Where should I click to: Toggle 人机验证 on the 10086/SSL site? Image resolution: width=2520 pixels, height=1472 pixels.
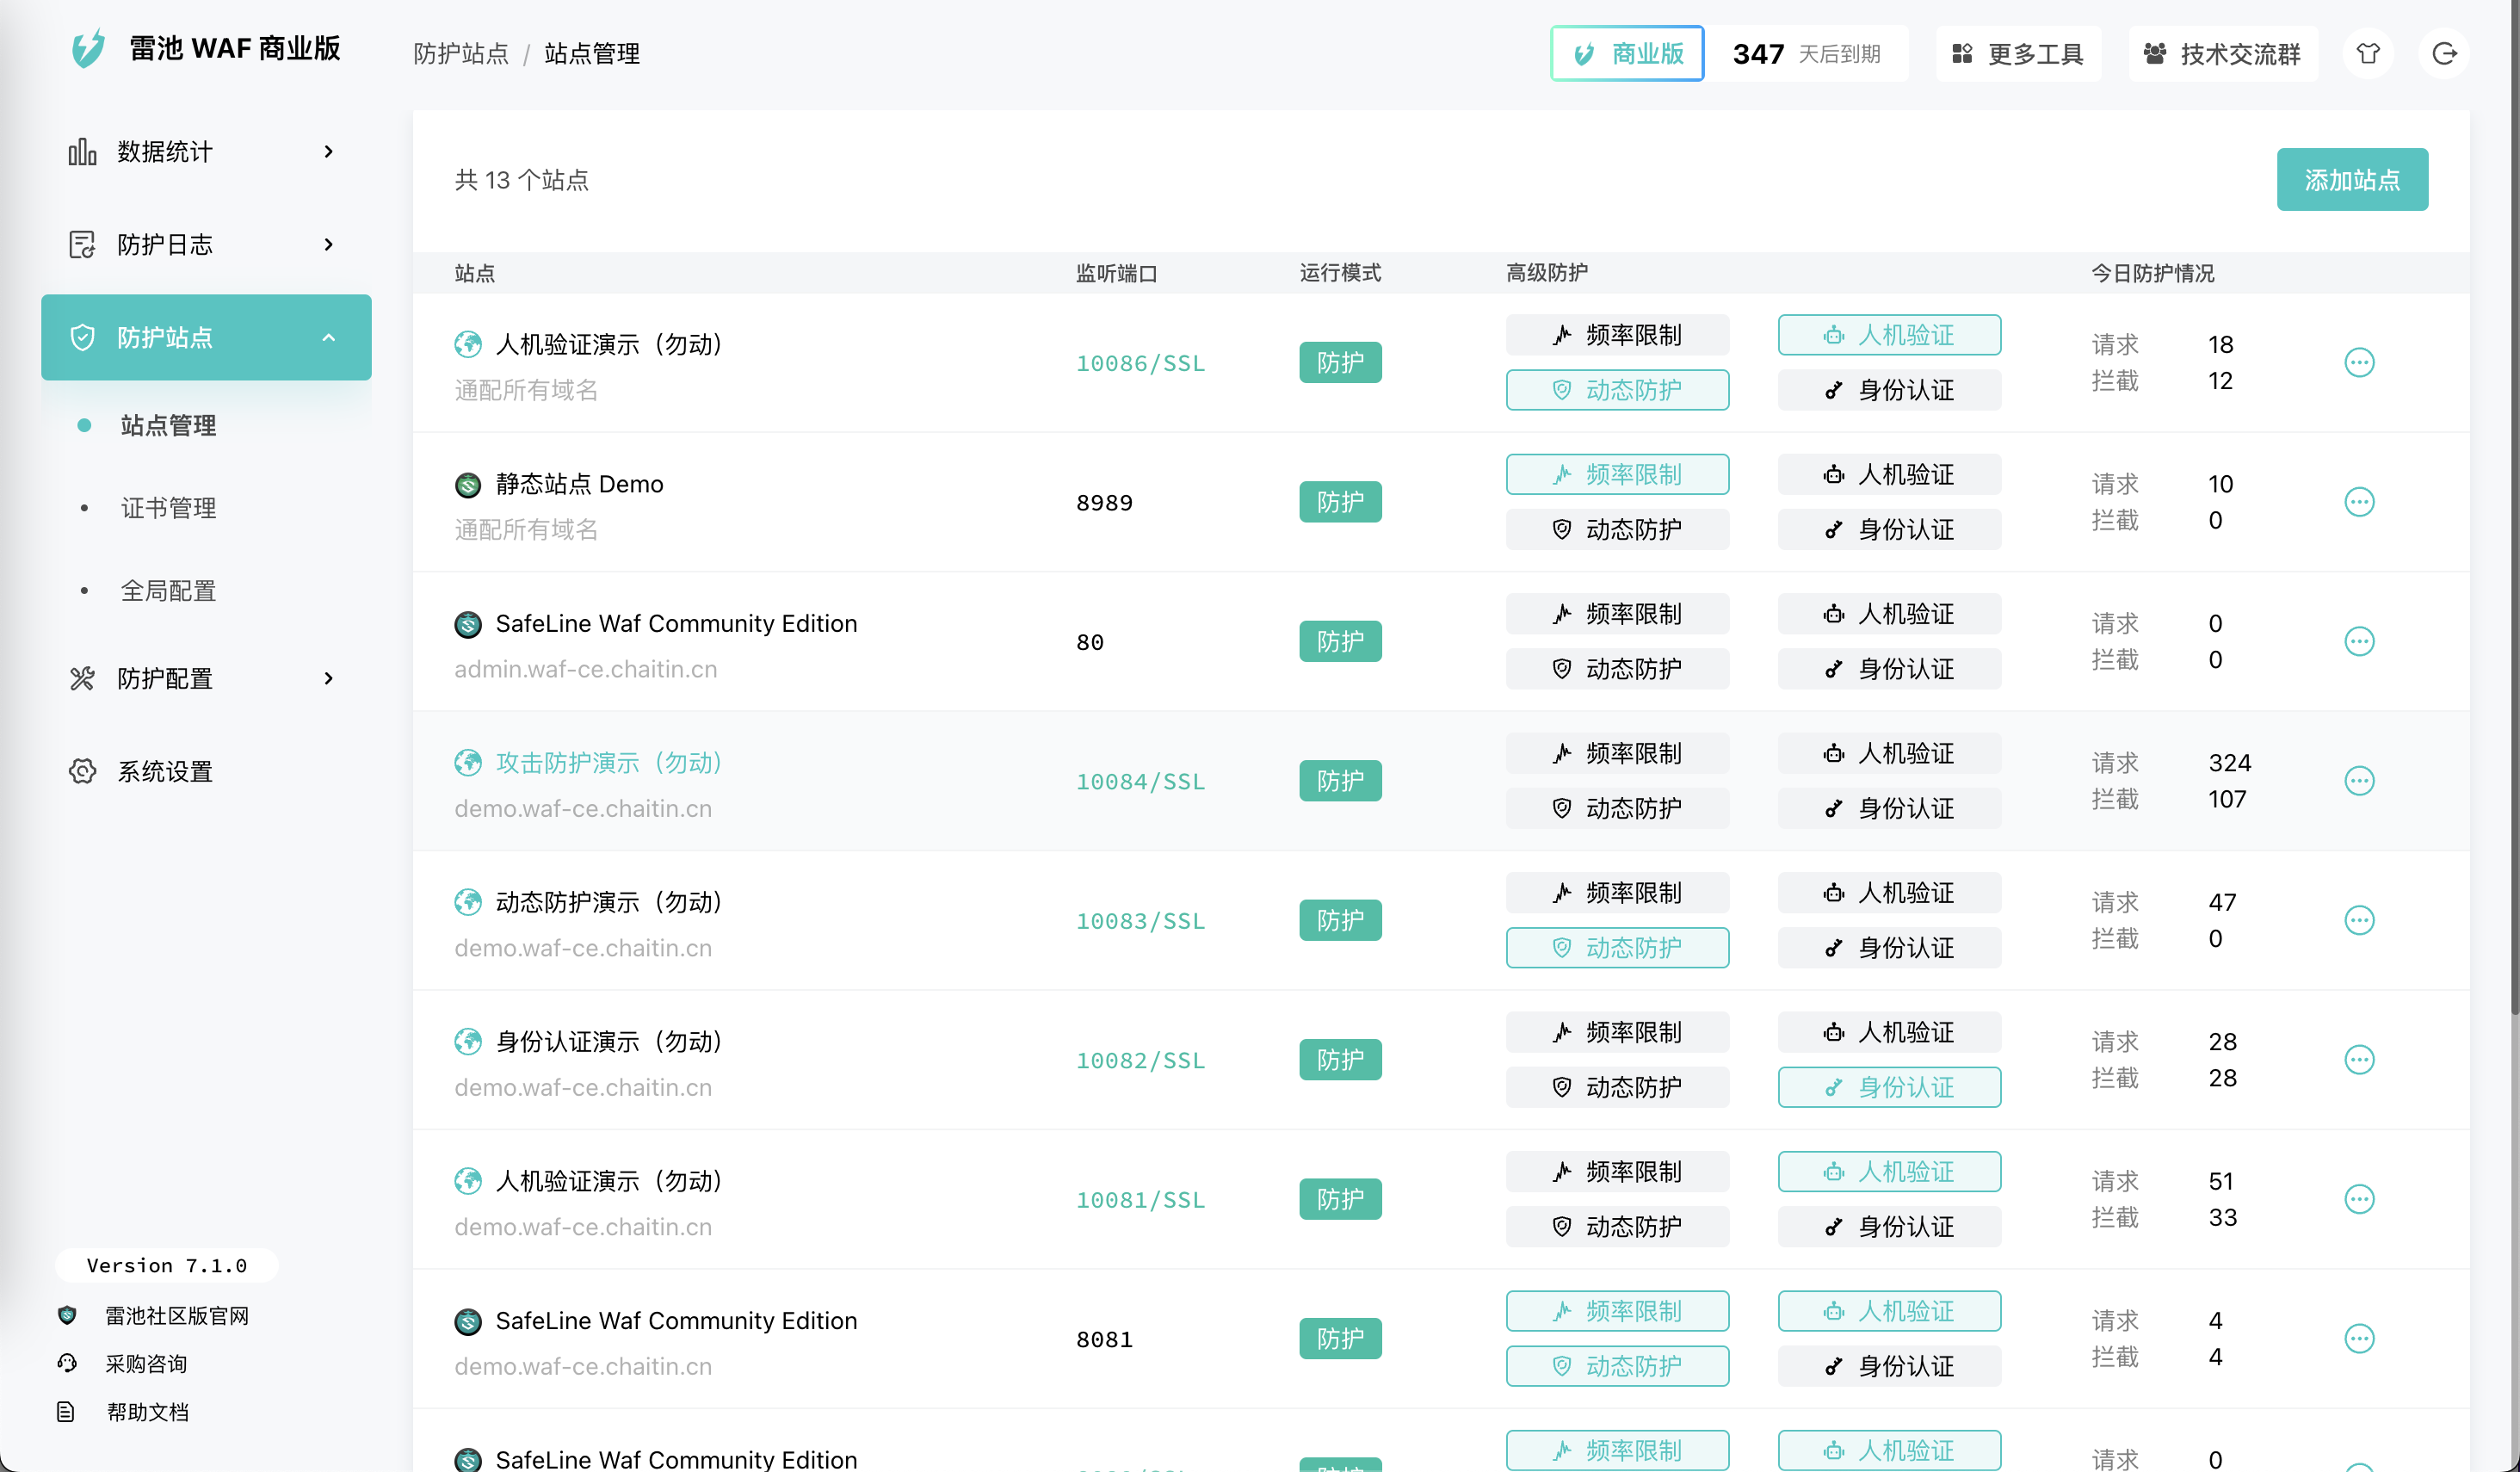pyautogui.click(x=1888, y=335)
